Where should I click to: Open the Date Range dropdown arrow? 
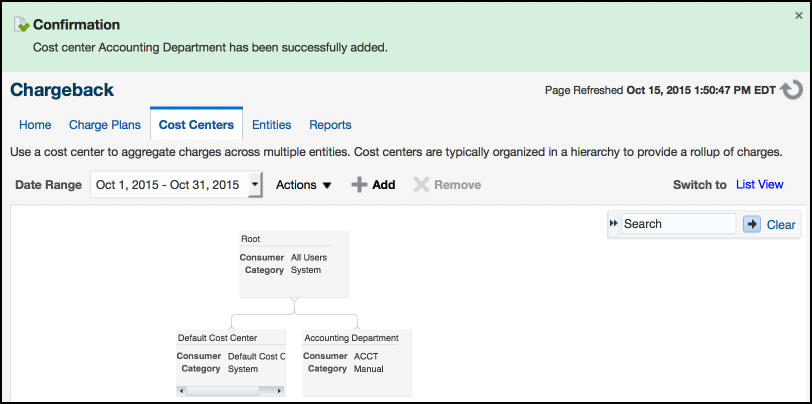point(255,184)
